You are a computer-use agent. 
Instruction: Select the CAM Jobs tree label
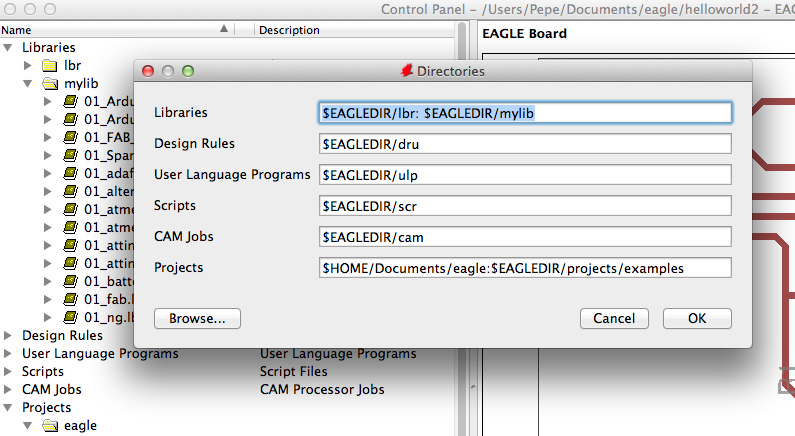52,389
